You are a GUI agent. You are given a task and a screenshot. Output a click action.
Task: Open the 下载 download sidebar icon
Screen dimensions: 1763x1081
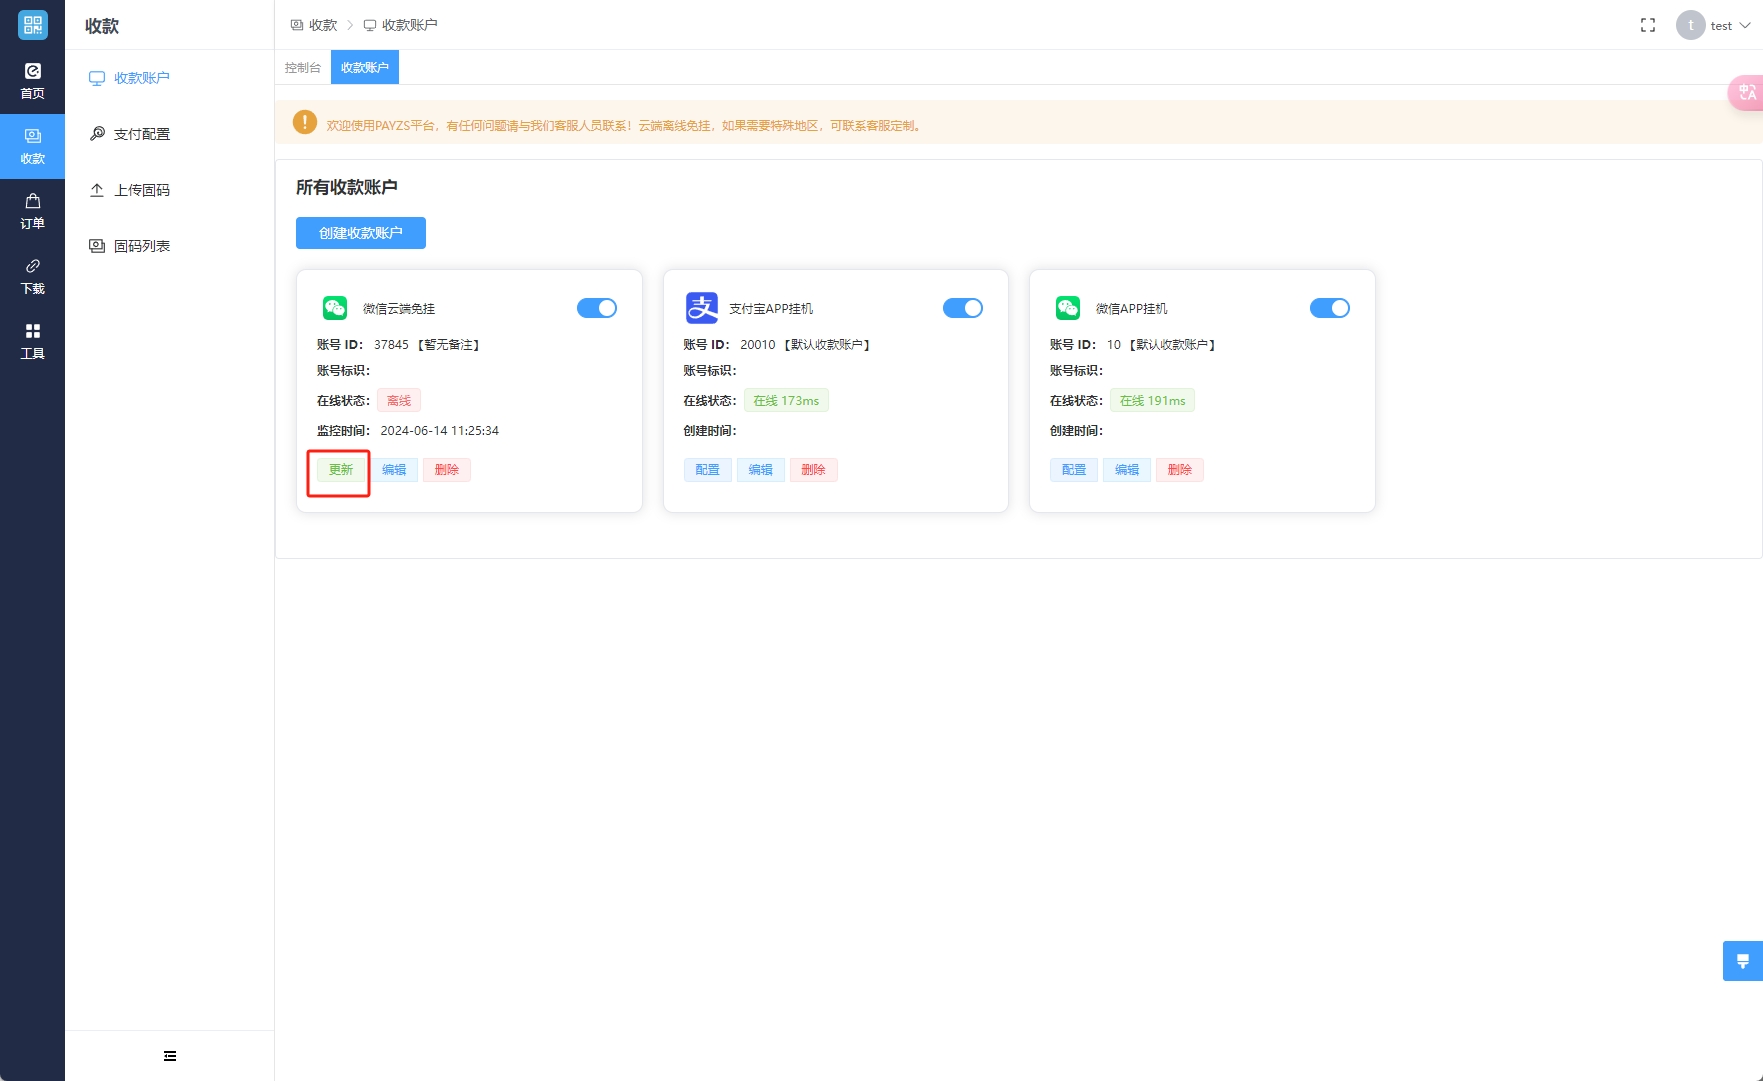(32, 276)
